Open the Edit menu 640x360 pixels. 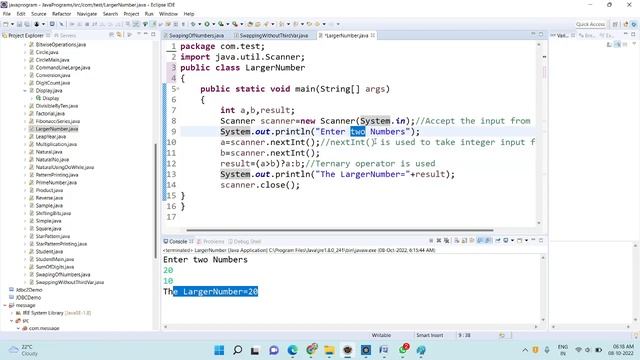tap(21, 14)
